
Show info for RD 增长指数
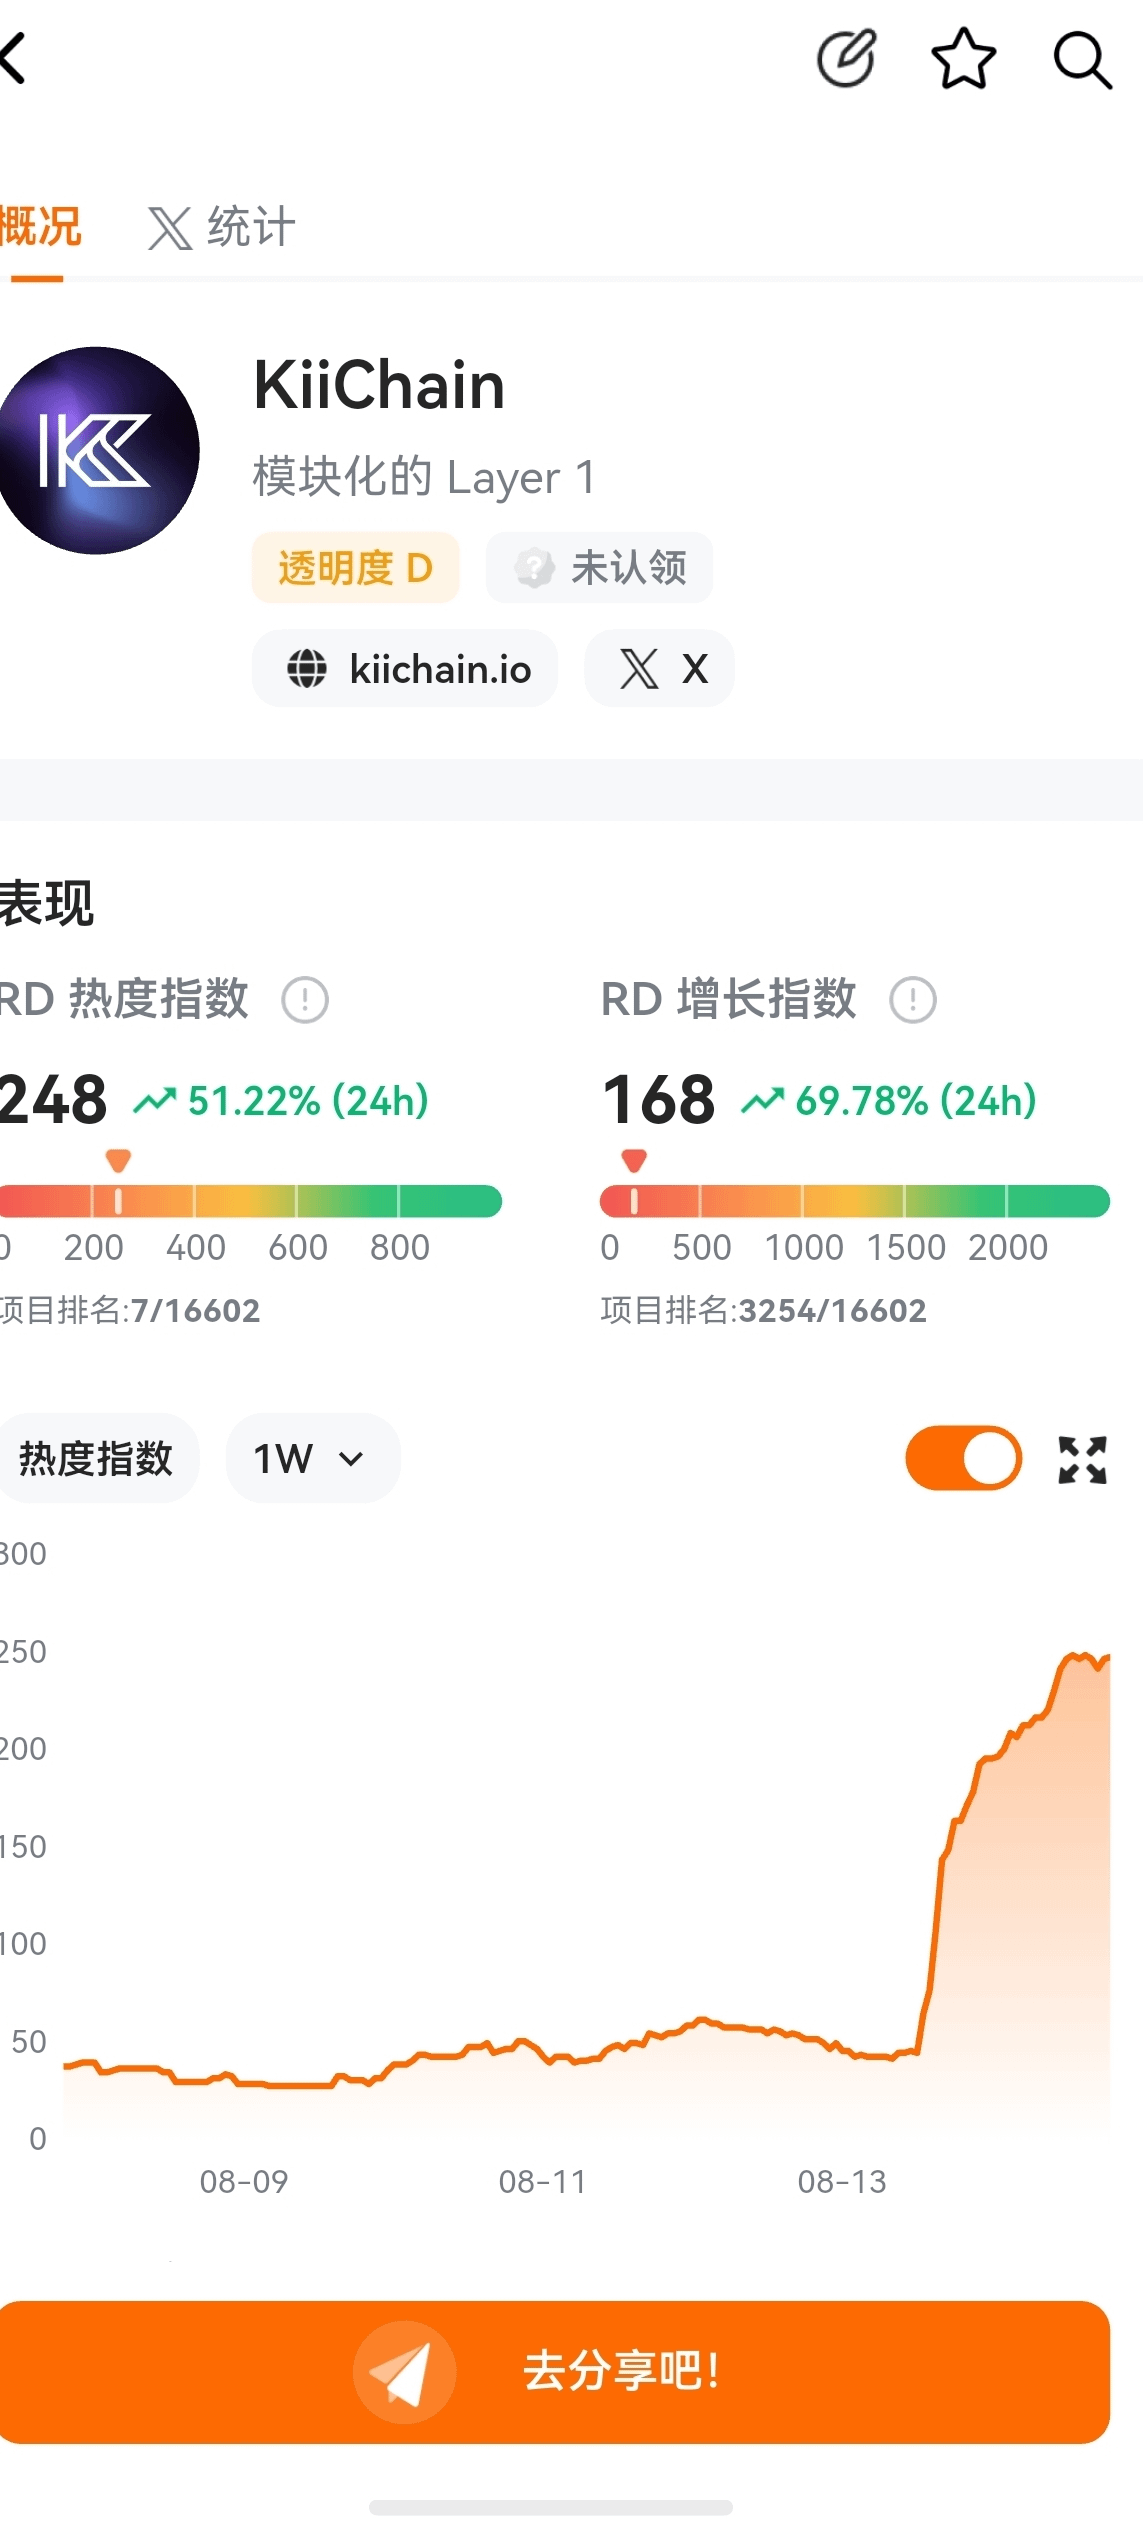click(x=913, y=1000)
